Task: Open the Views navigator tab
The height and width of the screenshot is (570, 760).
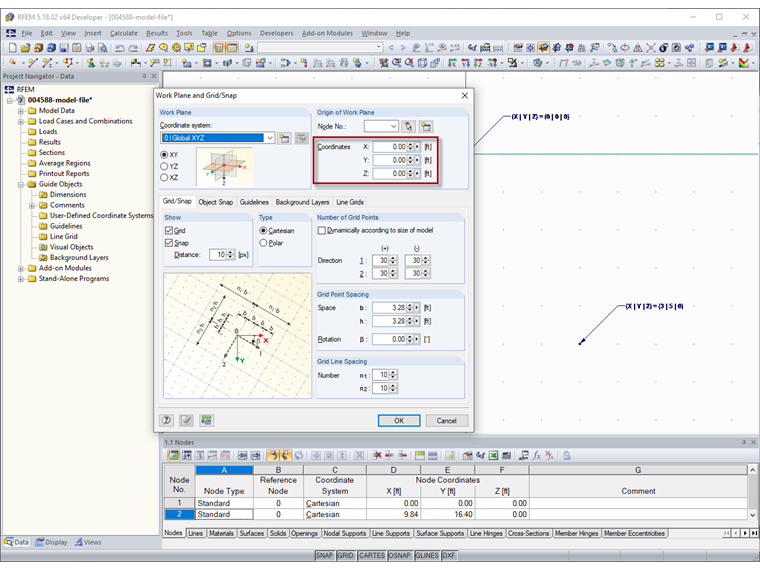Action: (88, 542)
